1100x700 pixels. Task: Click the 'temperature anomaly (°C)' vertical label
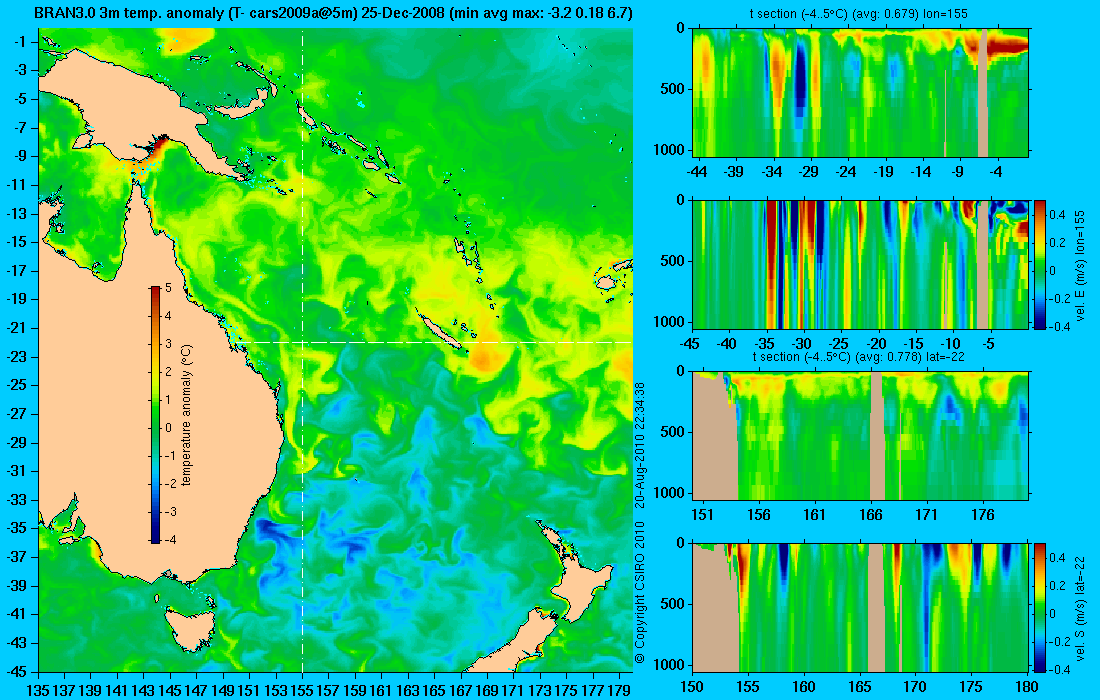[x=187, y=415]
